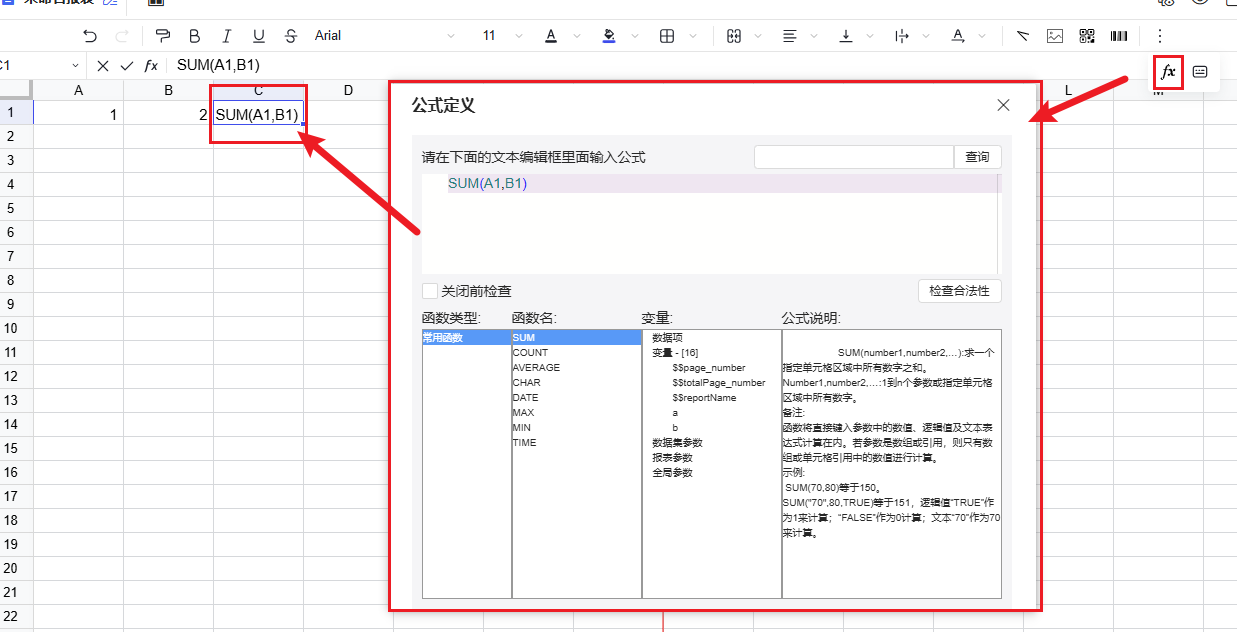The image size is (1237, 632).
Task: Select cell A1 in the spreadsheet
Action: pyautogui.click(x=78, y=114)
